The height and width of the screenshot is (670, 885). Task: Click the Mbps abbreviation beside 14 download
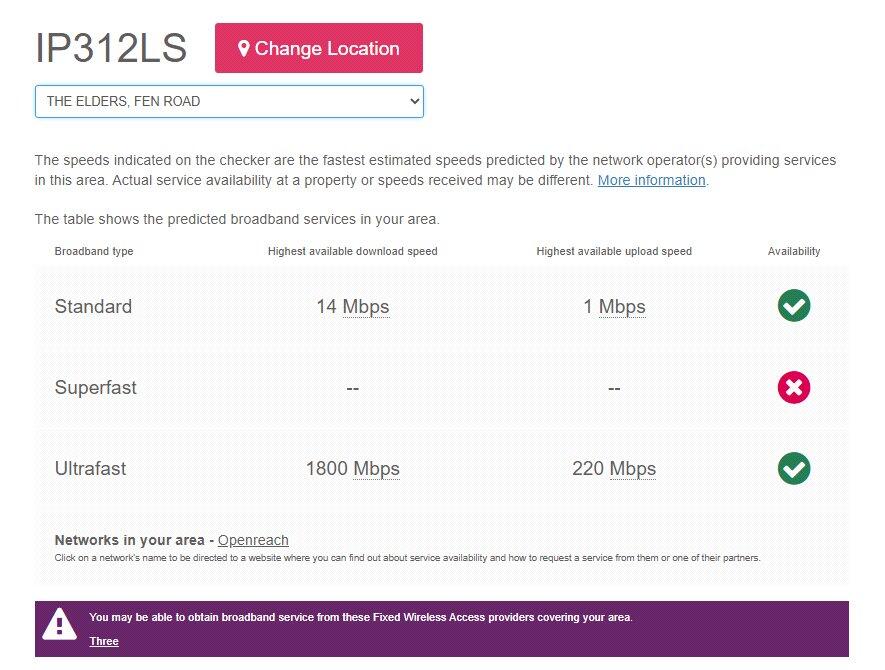[x=366, y=306]
